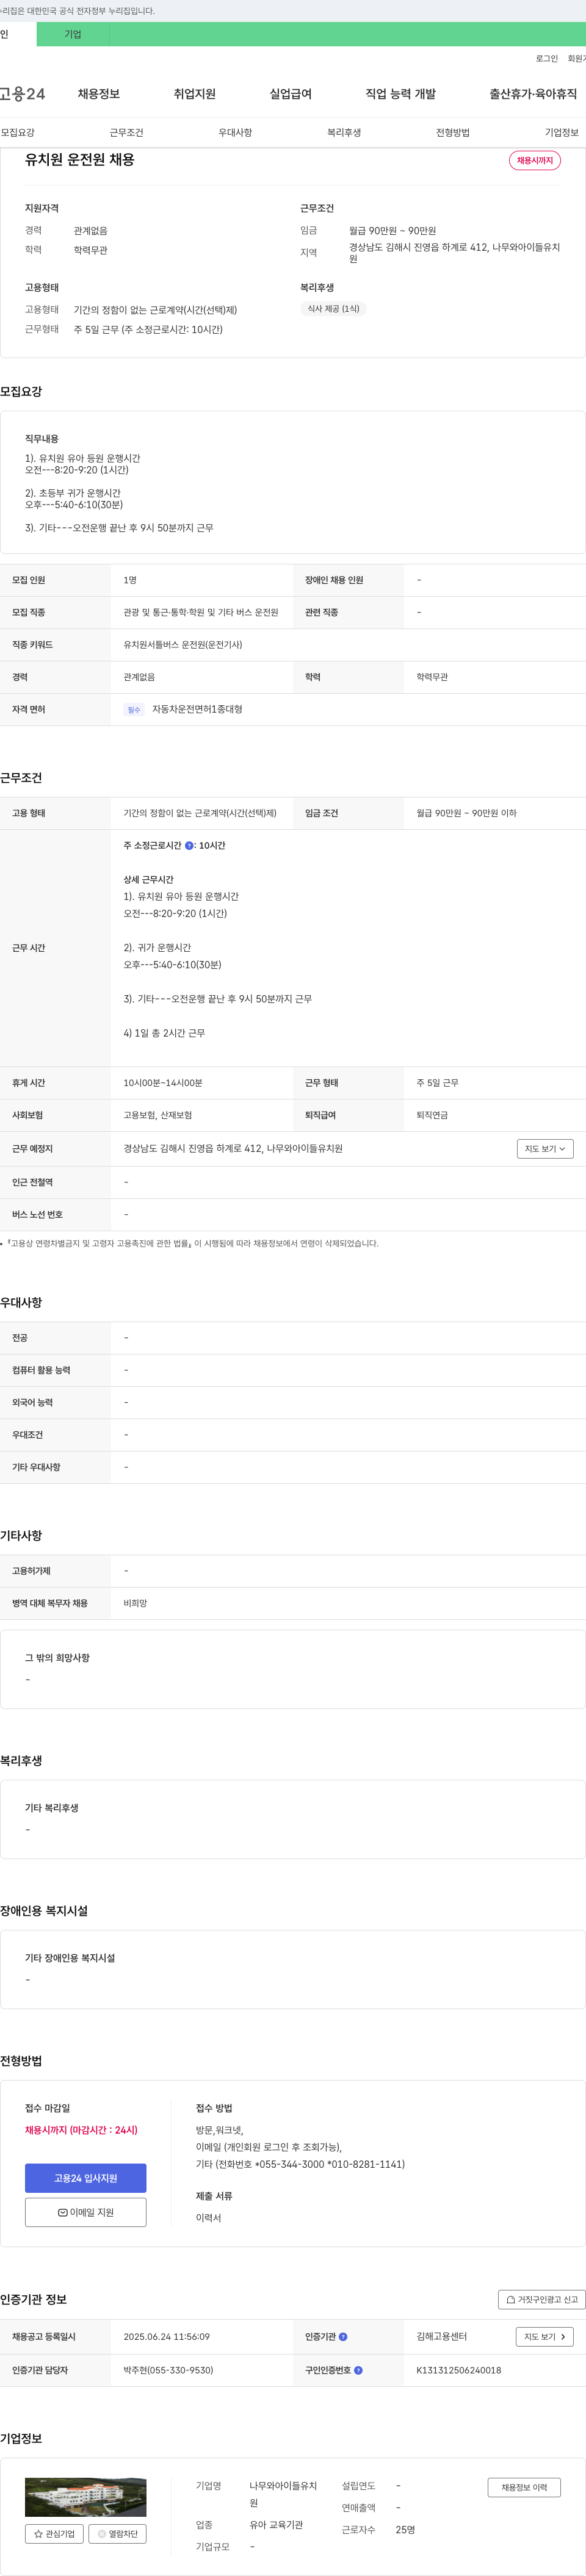Click the registration date 2025.06.24 11:56:09
Image resolution: width=586 pixels, height=2576 pixels.
pos(167,2337)
